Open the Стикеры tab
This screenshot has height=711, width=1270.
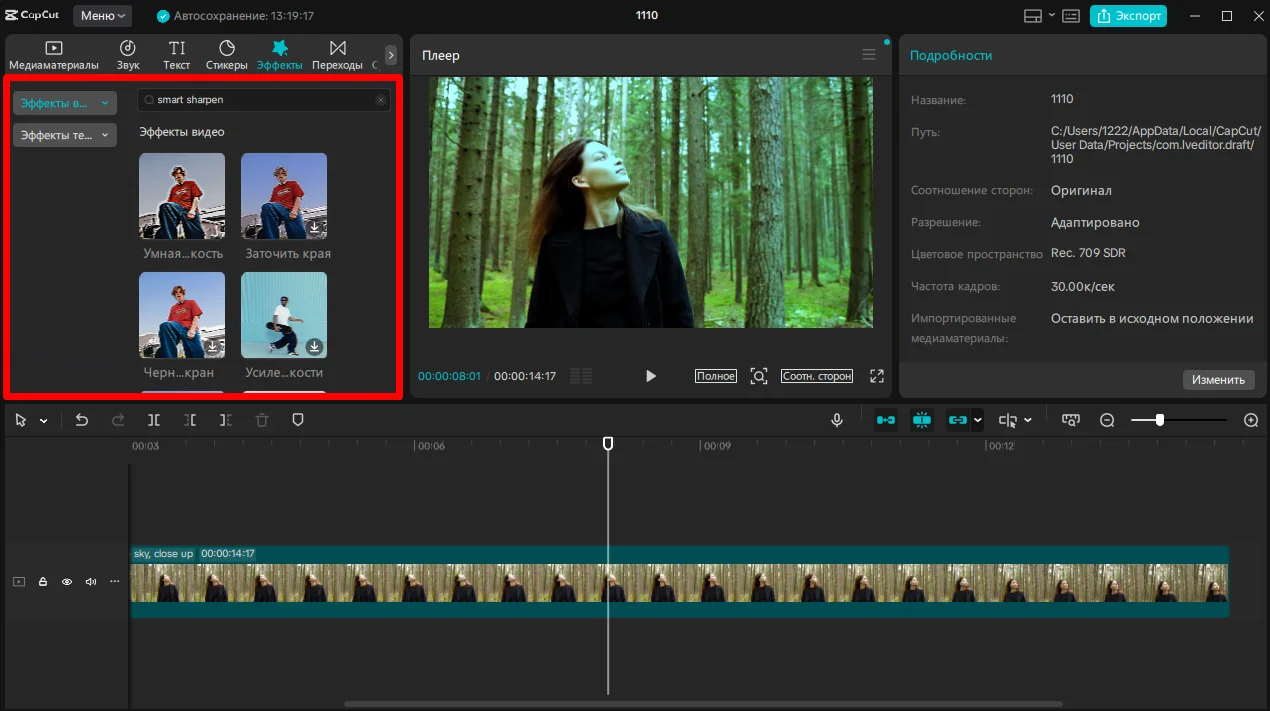226,55
